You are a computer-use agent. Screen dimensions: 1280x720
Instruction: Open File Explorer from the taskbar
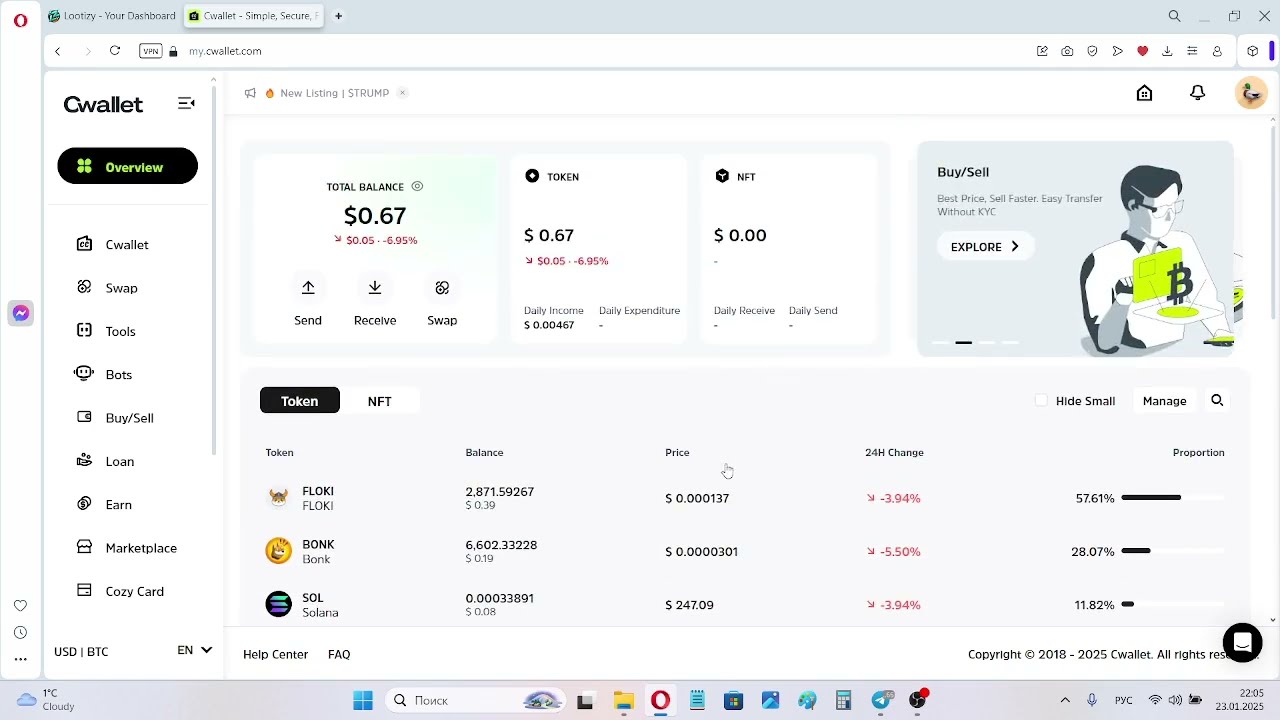coord(623,701)
